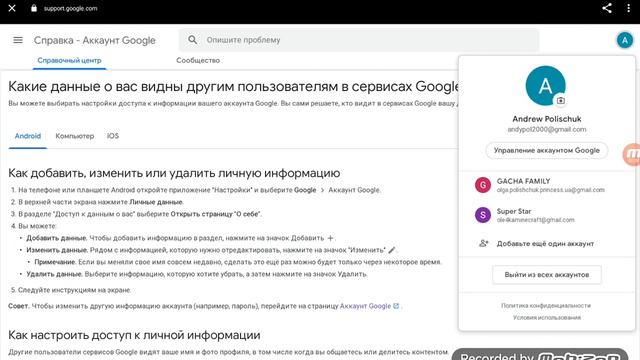Click the camera icon on profile photo
The image size is (640, 360).
[x=561, y=100]
